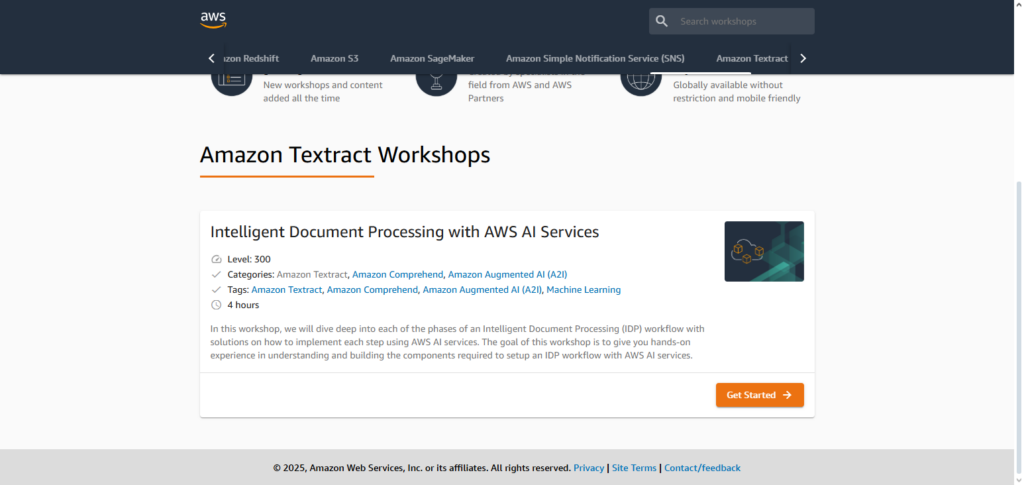Click 'Globally available without restriction' text
This screenshot has width=1024, height=485.
(737, 92)
